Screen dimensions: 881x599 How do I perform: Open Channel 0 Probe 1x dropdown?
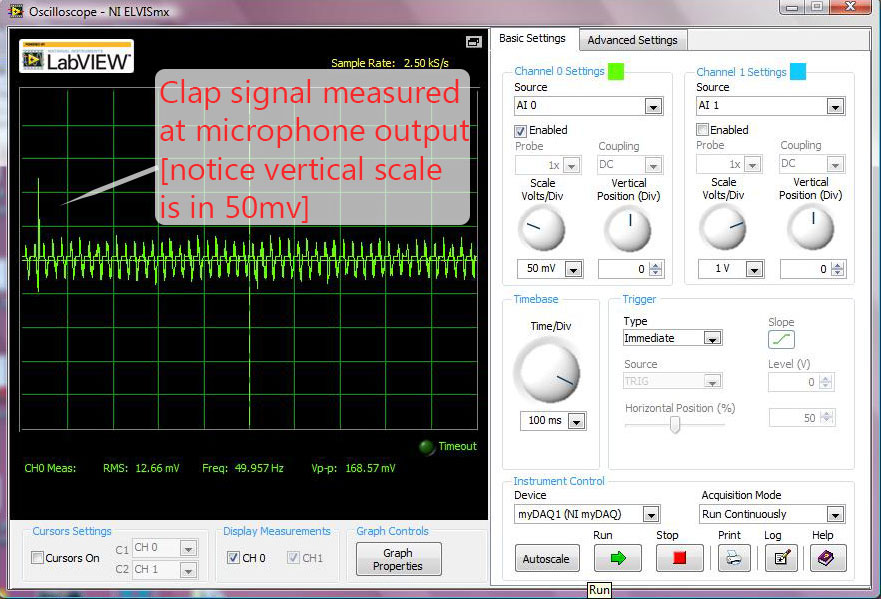coord(571,165)
